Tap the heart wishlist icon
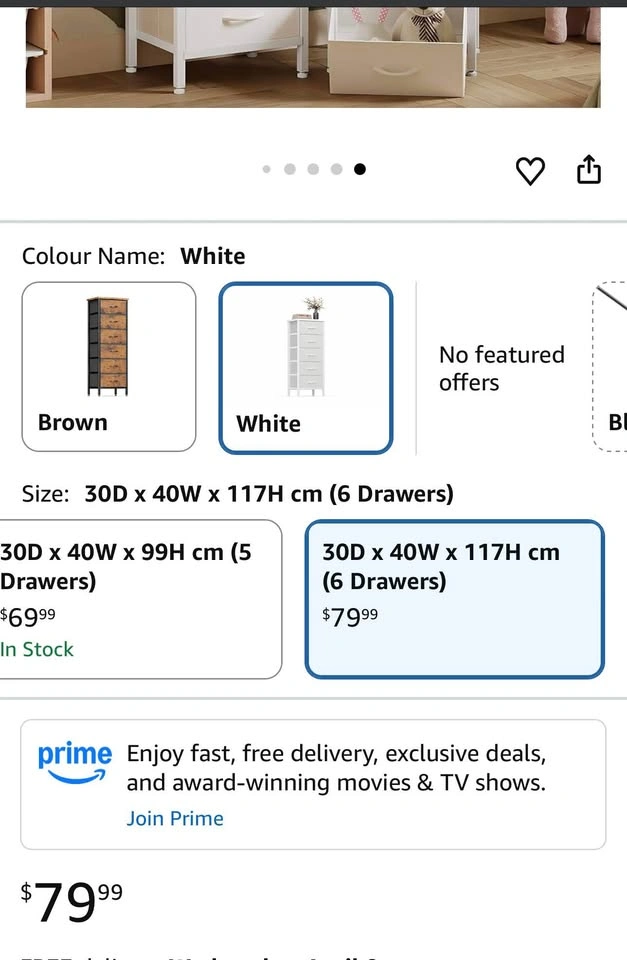The height and width of the screenshot is (960, 627). tap(530, 171)
